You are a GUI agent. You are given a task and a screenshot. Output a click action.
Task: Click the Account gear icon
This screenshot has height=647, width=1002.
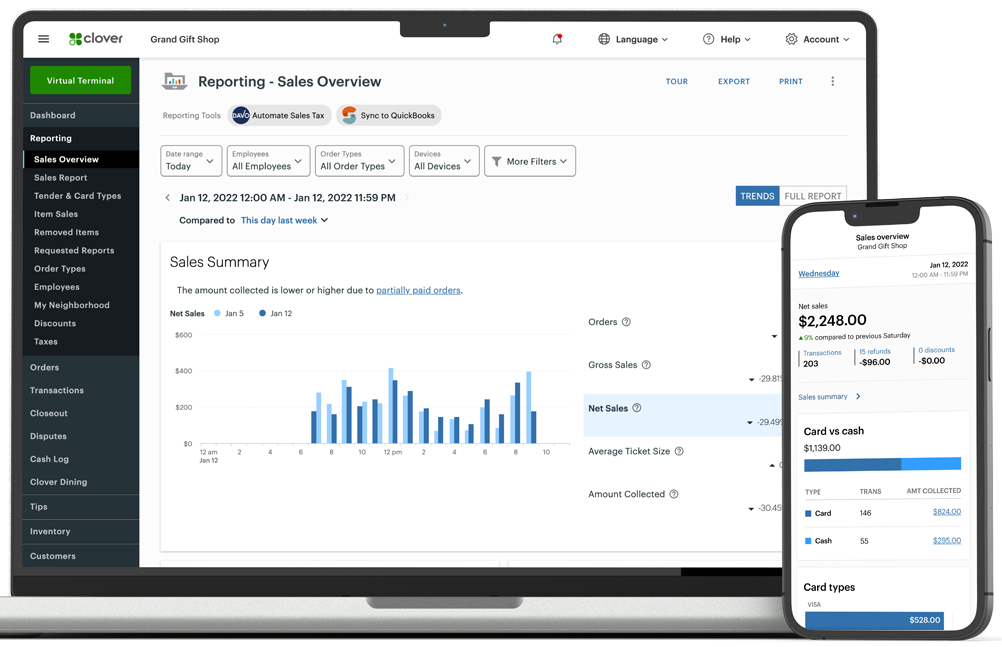[791, 39]
